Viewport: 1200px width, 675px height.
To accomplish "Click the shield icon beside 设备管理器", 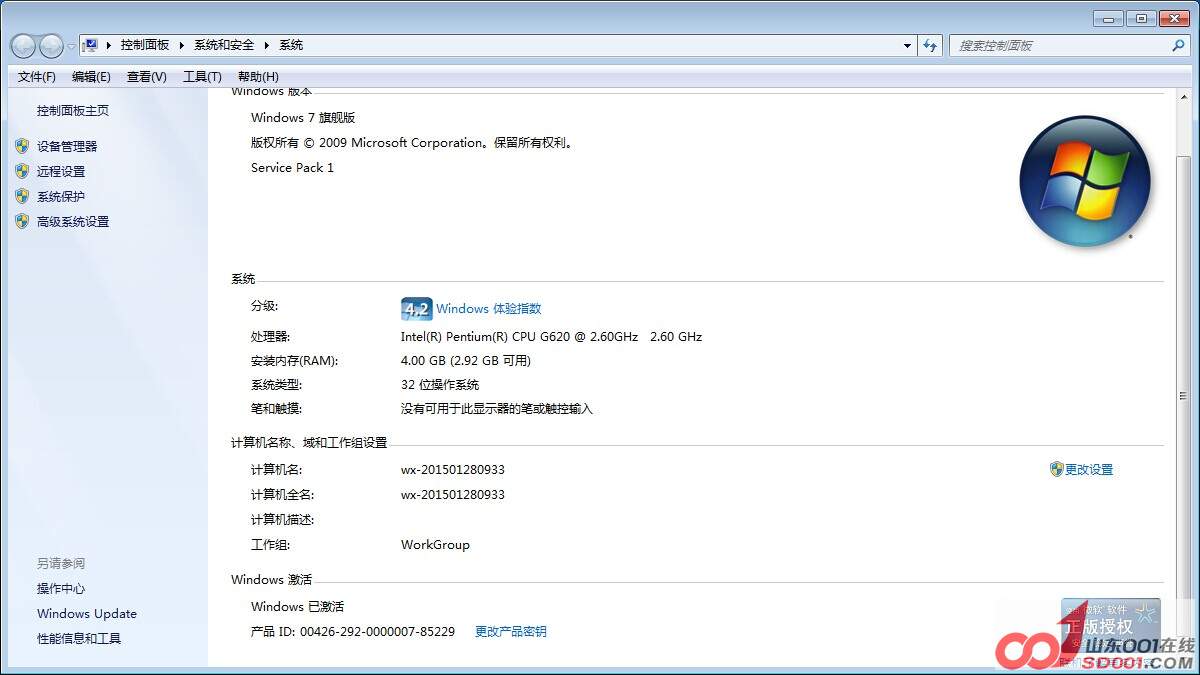I will click(22, 146).
